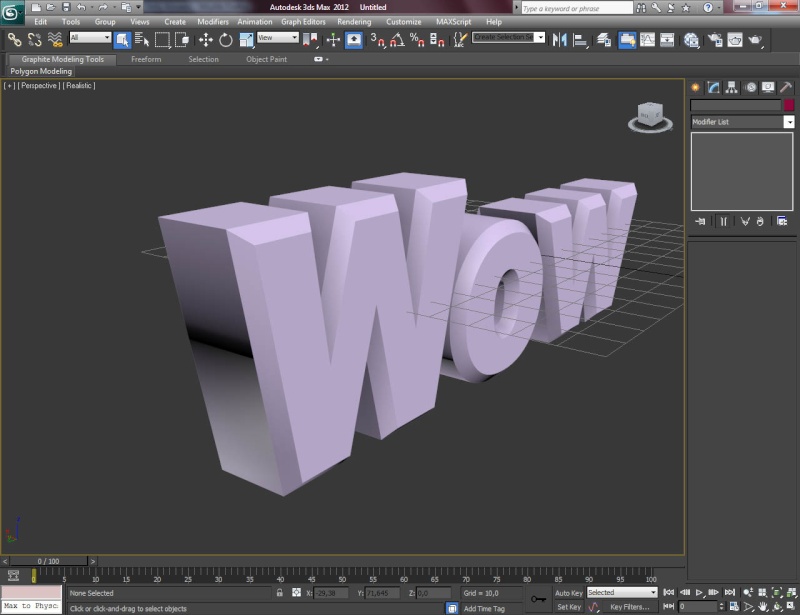This screenshot has height=615, width=800.
Task: Open the Schematic View
Action: click(667, 40)
